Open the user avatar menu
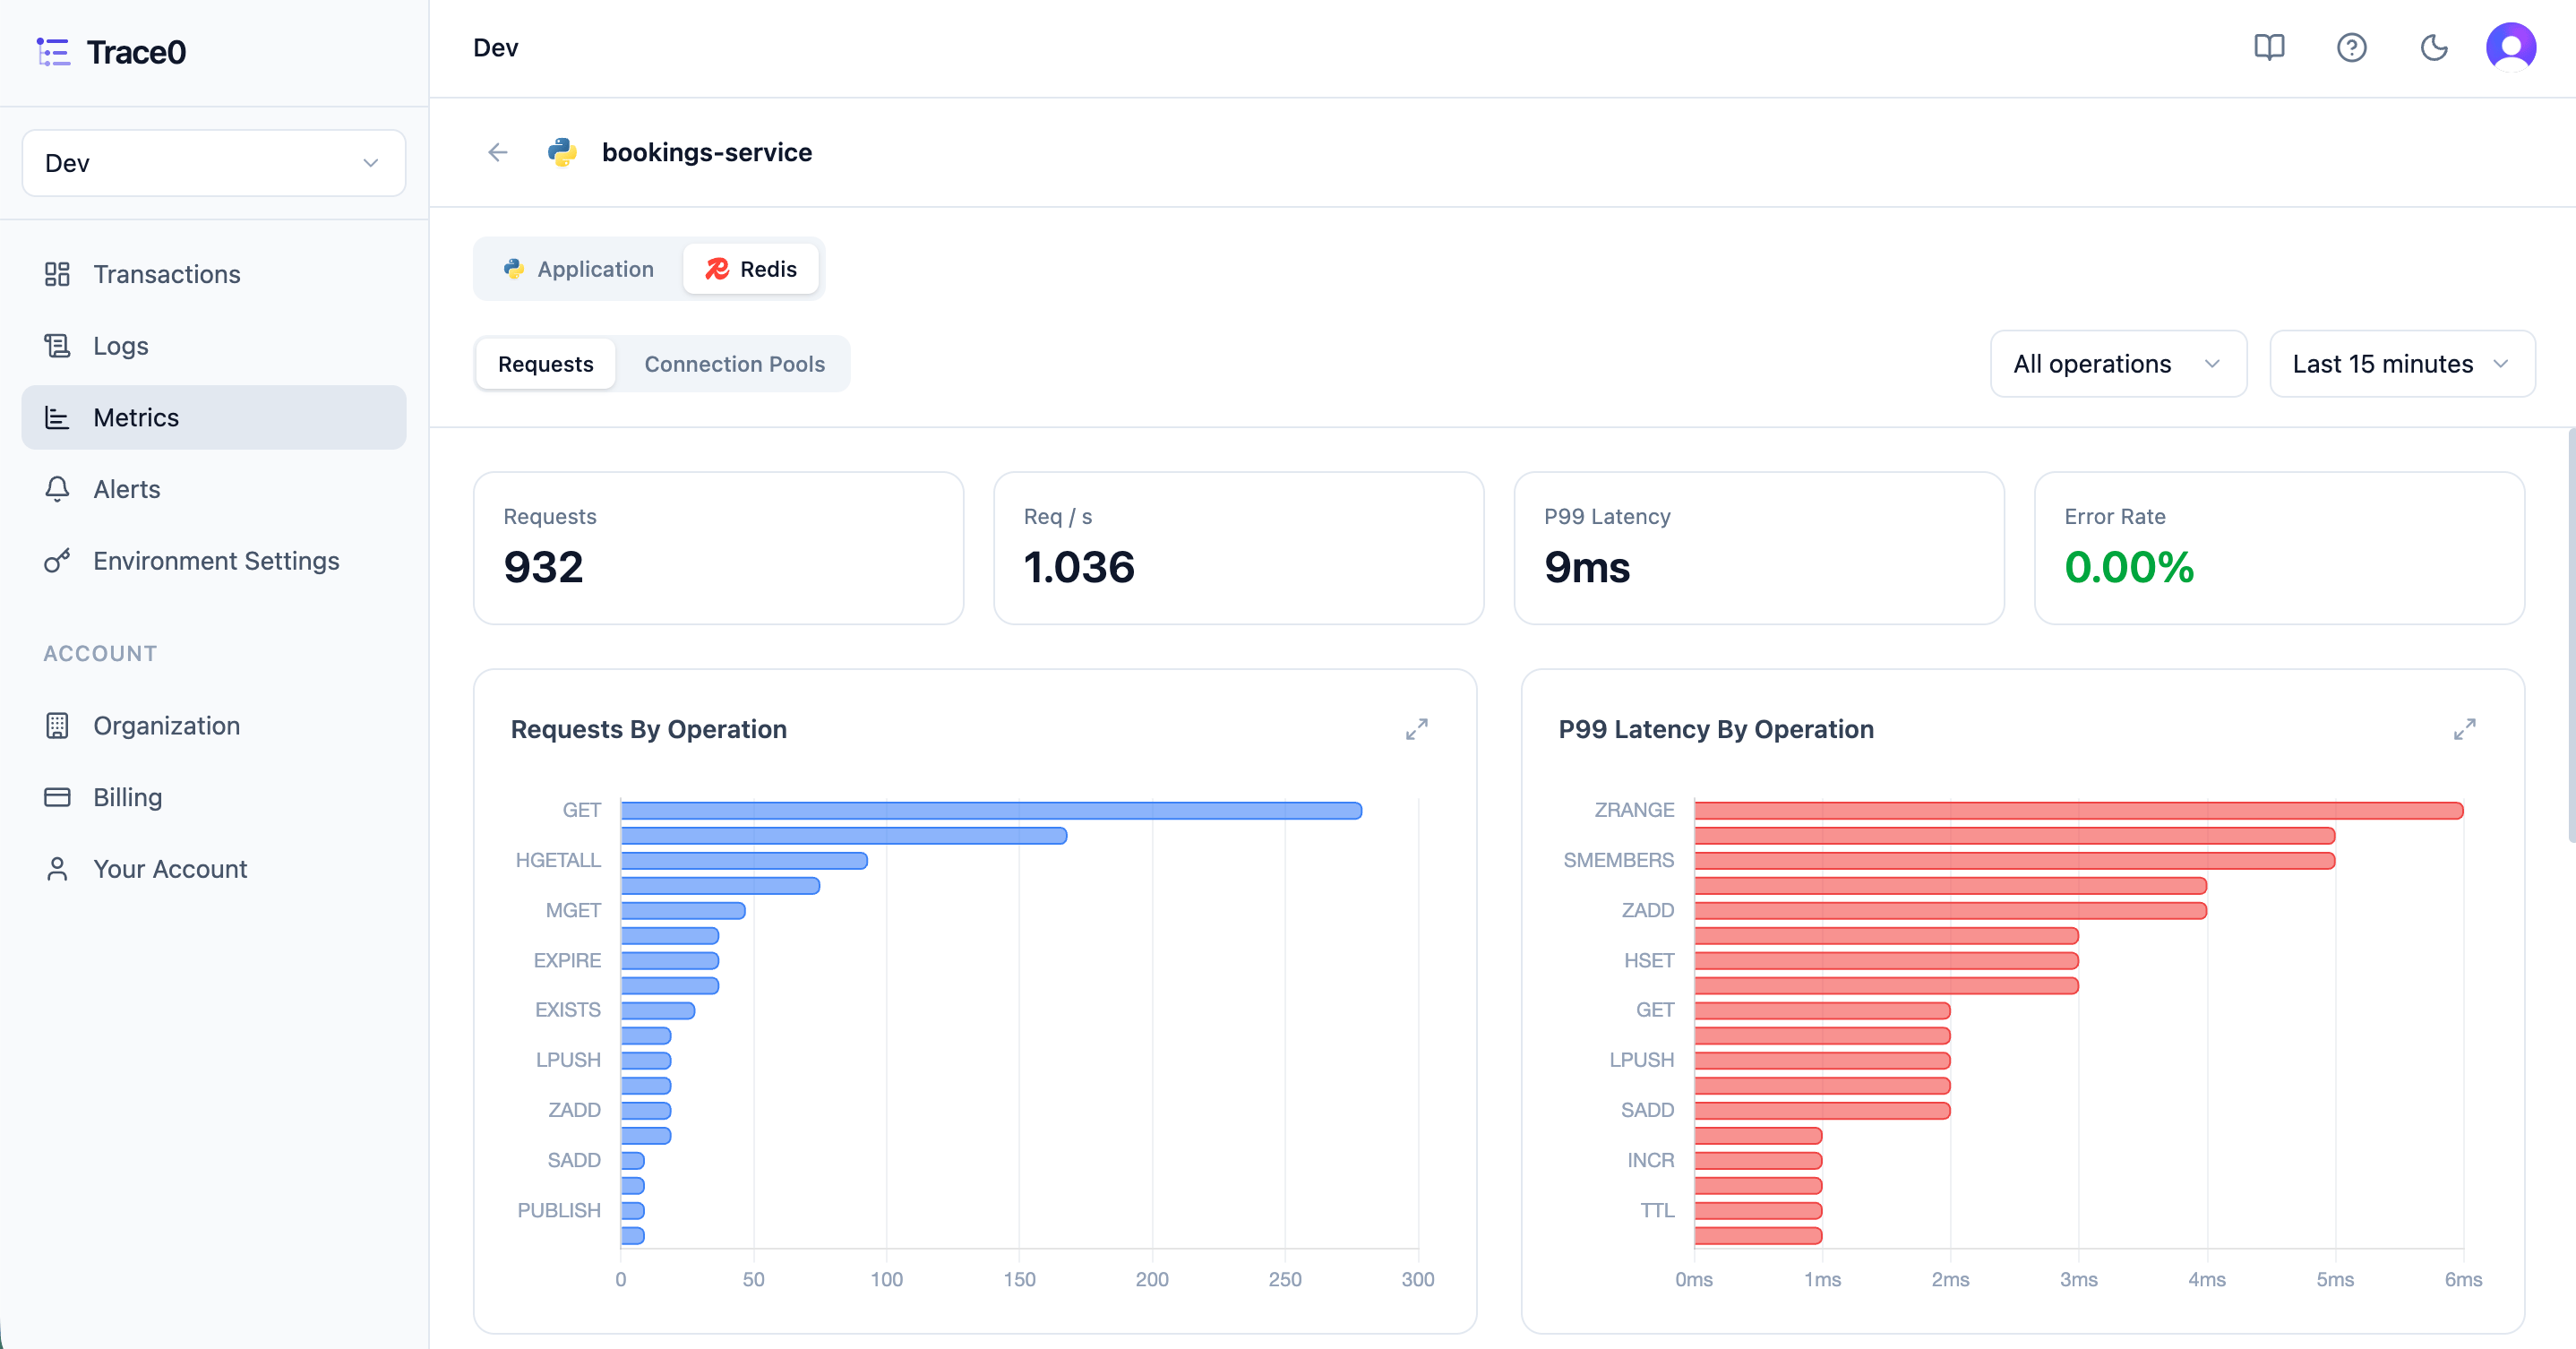 [2510, 48]
